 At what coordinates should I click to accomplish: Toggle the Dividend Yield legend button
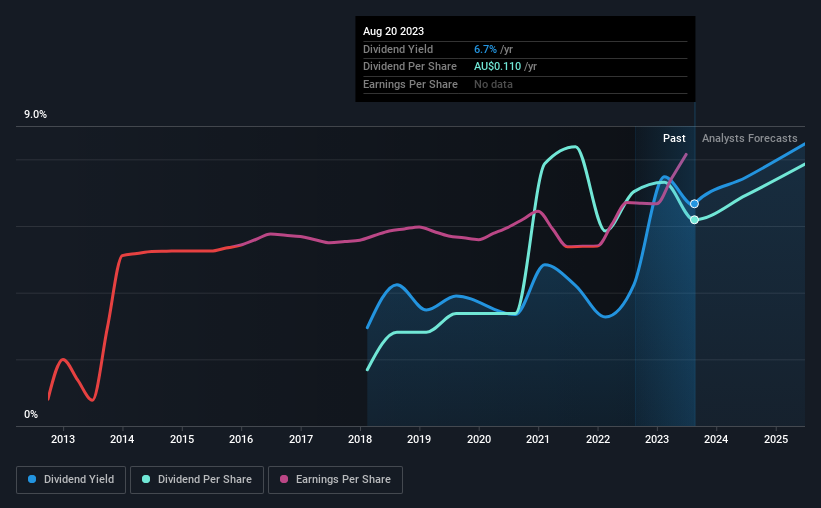71,480
